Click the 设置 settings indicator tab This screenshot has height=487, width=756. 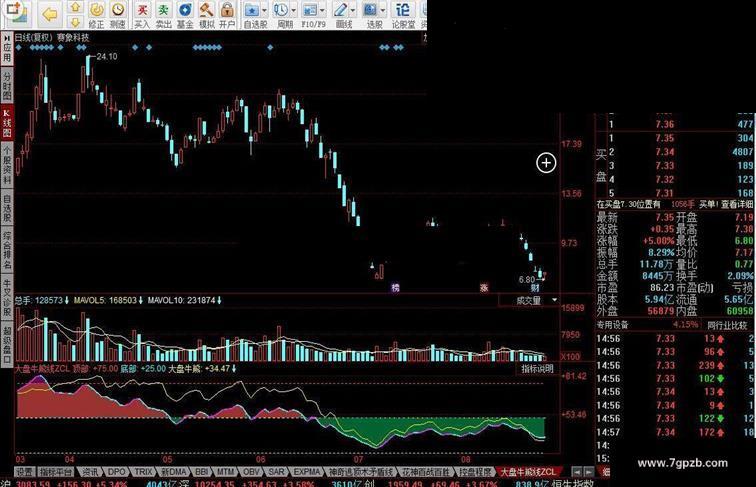(24, 472)
